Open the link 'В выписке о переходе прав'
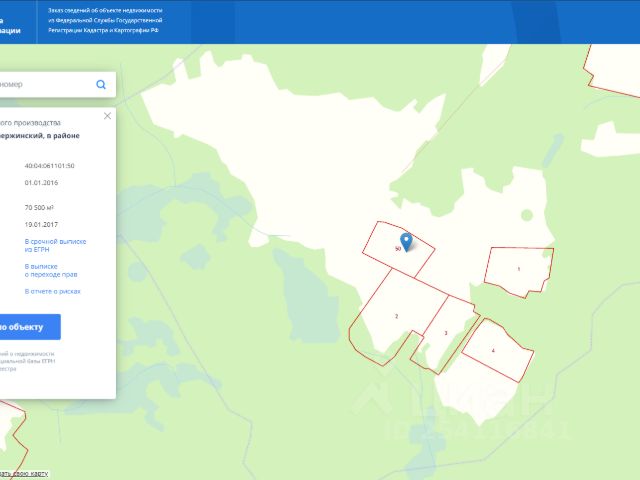The image size is (640, 480). (50, 270)
